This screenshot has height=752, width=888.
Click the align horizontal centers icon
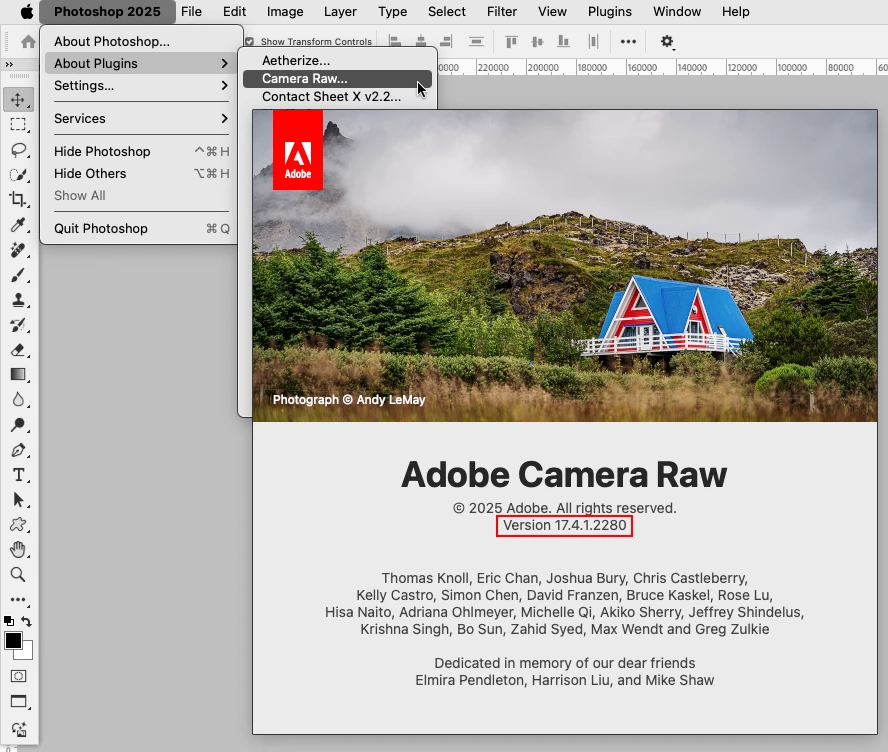point(421,41)
